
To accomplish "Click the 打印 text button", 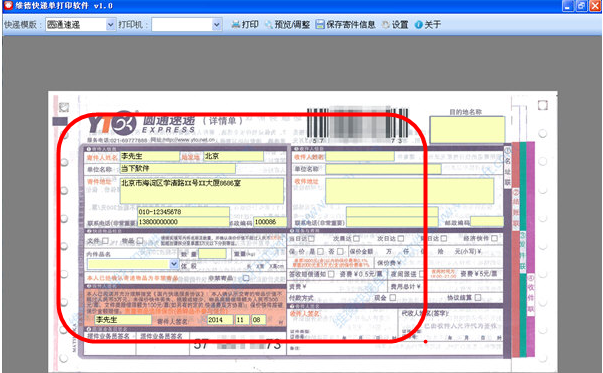I will point(250,25).
